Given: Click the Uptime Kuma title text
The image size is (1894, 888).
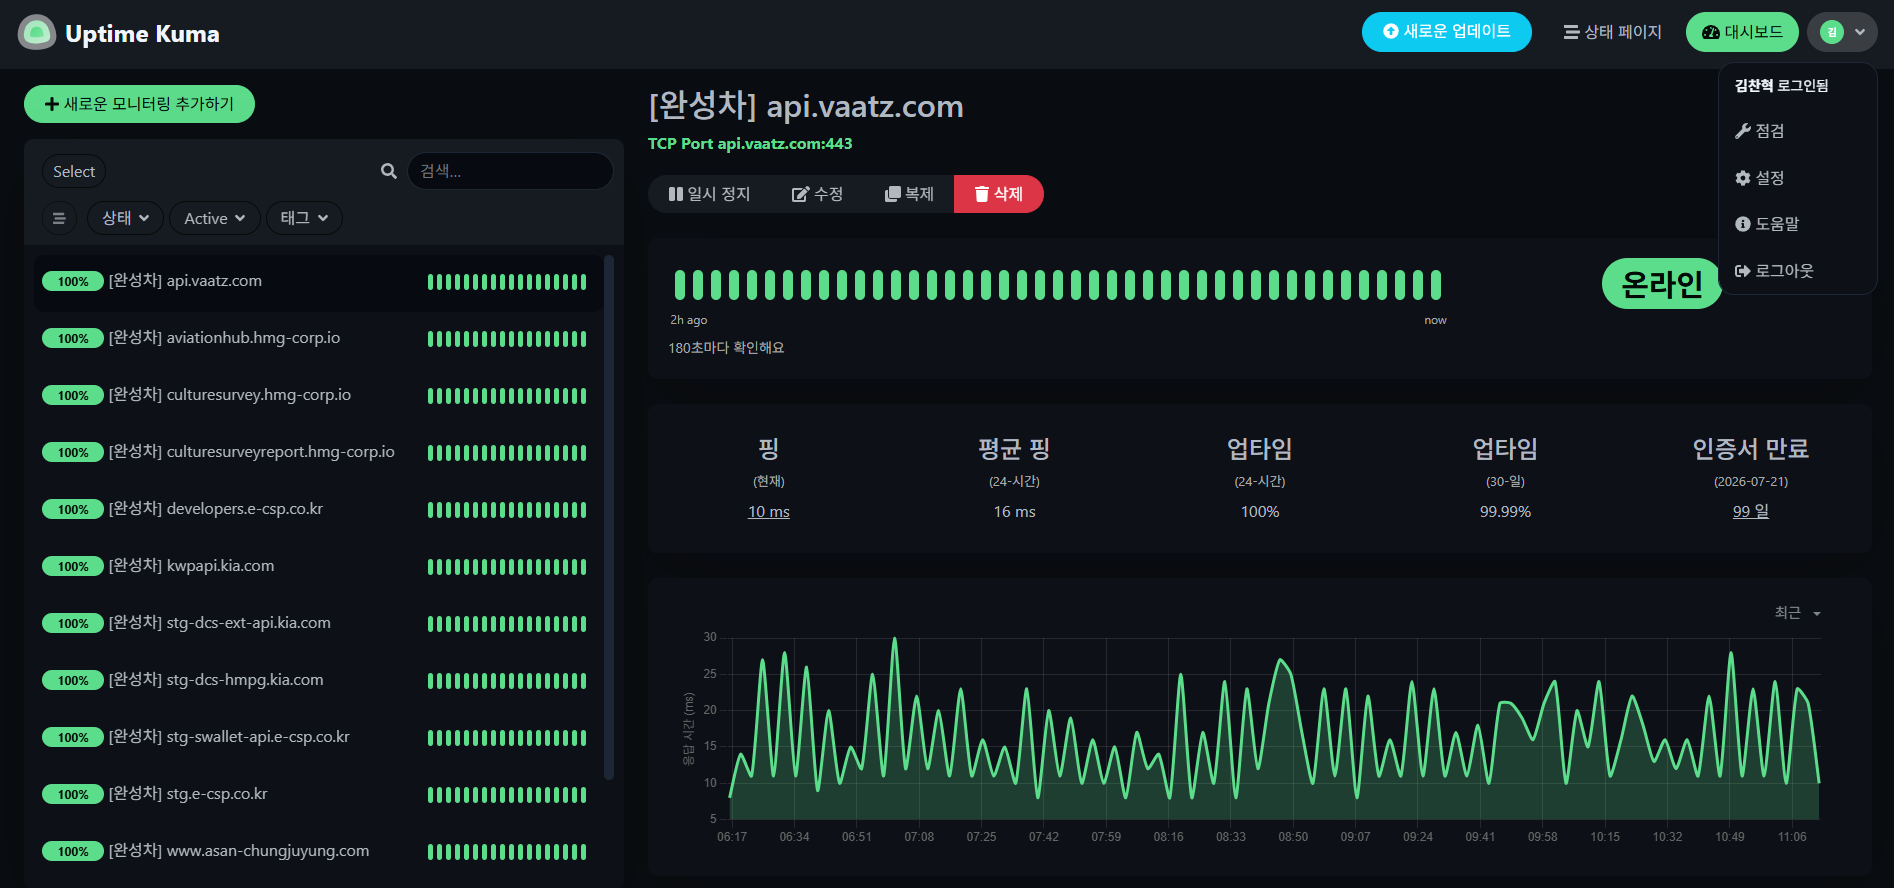Looking at the screenshot, I should [142, 34].
